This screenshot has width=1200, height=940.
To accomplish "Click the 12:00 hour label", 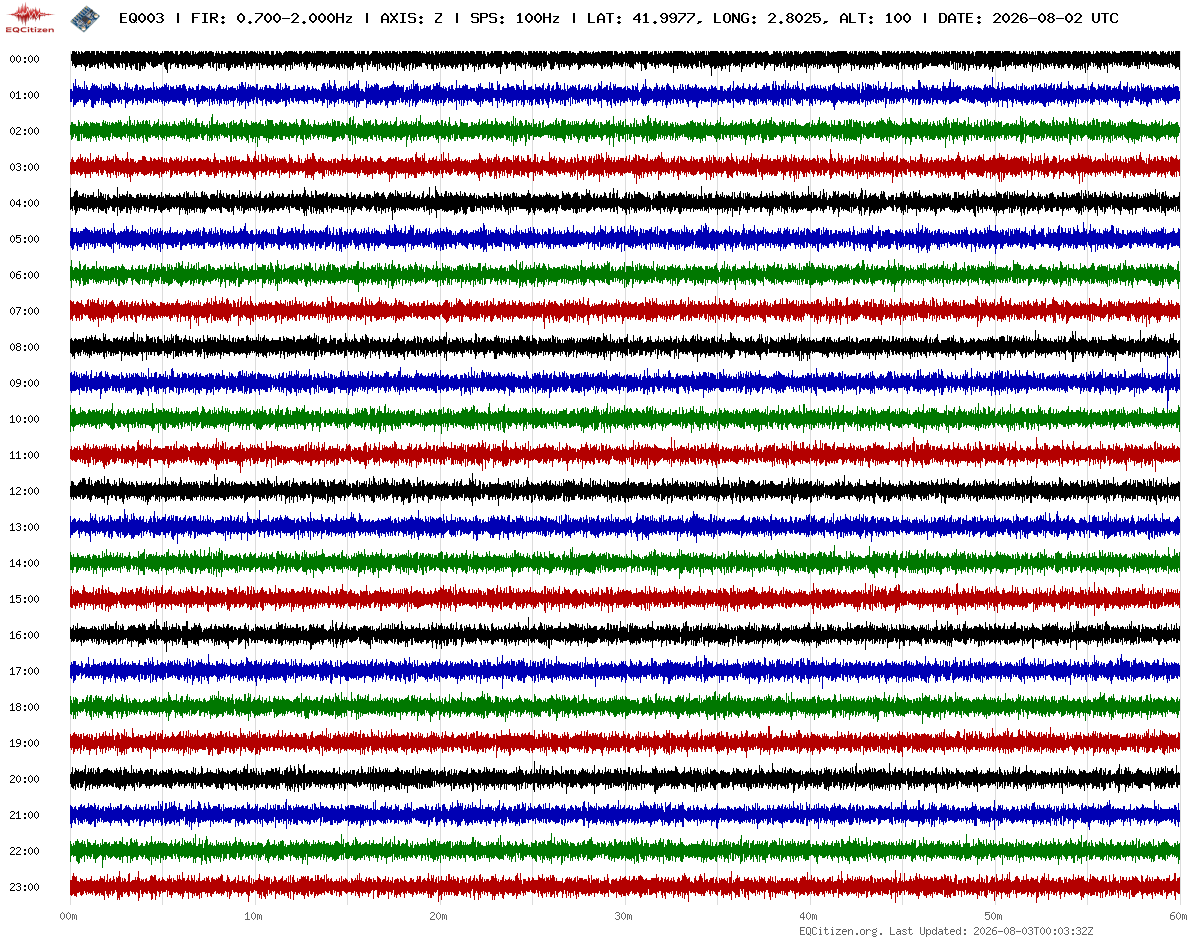I will tap(24, 492).
